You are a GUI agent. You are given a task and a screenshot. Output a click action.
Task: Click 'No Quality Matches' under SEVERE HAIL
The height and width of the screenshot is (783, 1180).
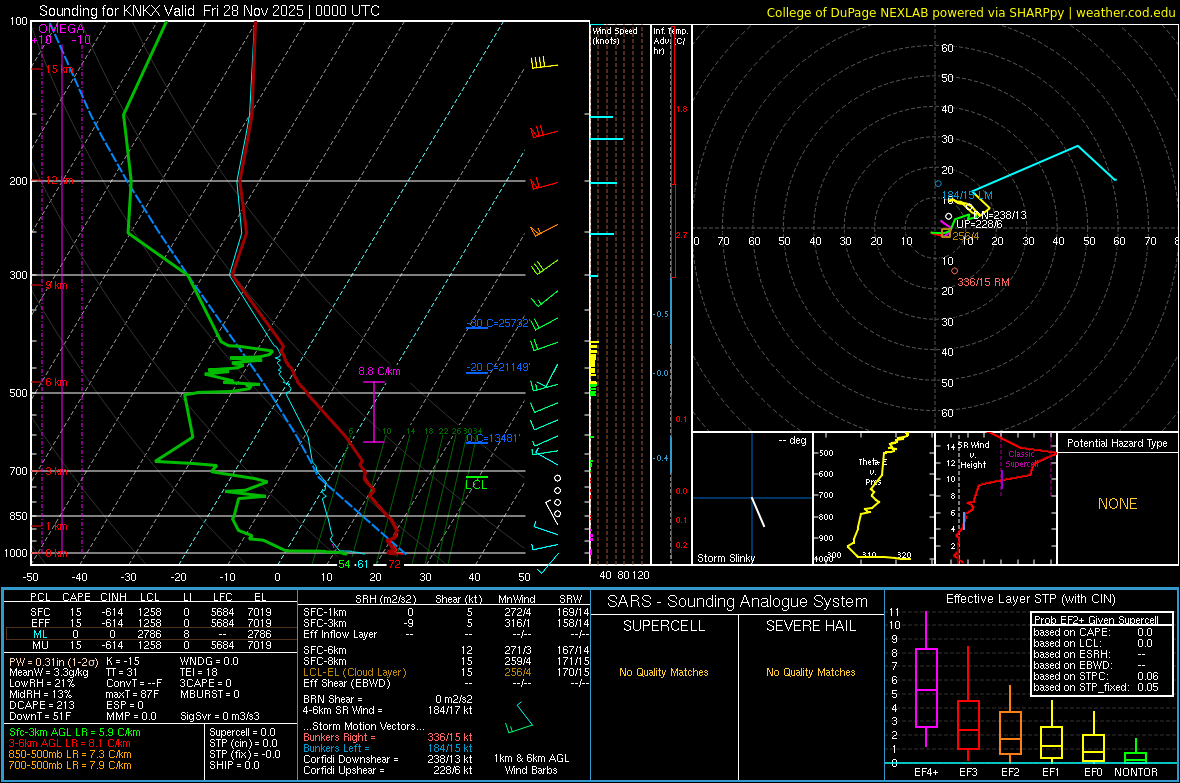point(810,672)
